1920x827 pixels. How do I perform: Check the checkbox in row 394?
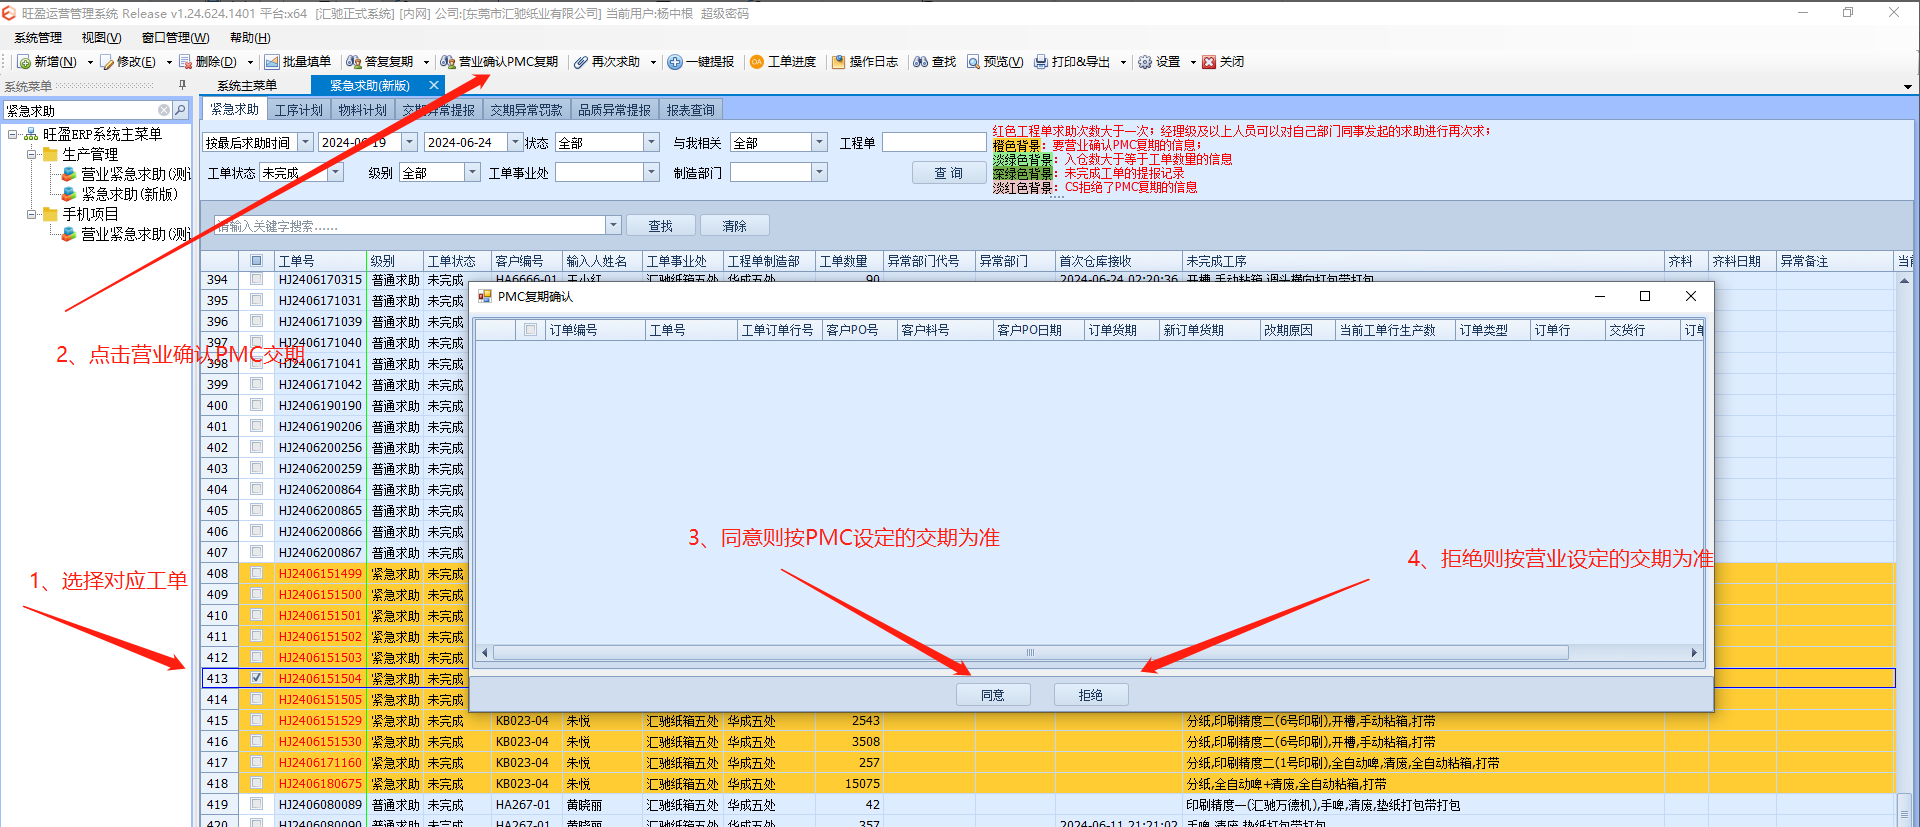257,279
